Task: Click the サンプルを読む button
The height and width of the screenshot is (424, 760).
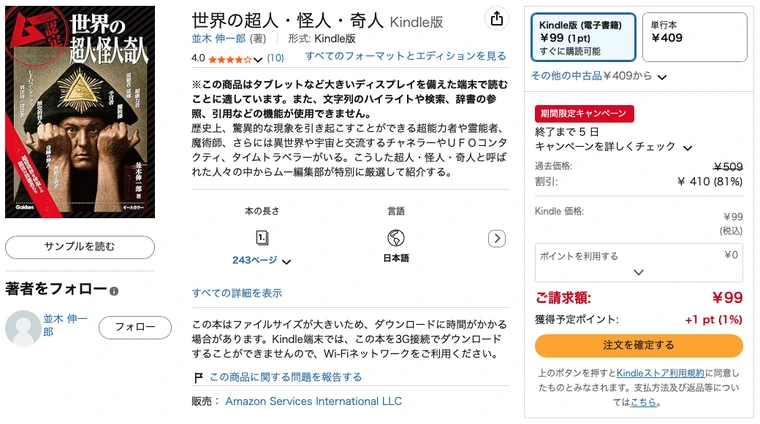Action: pos(80,247)
